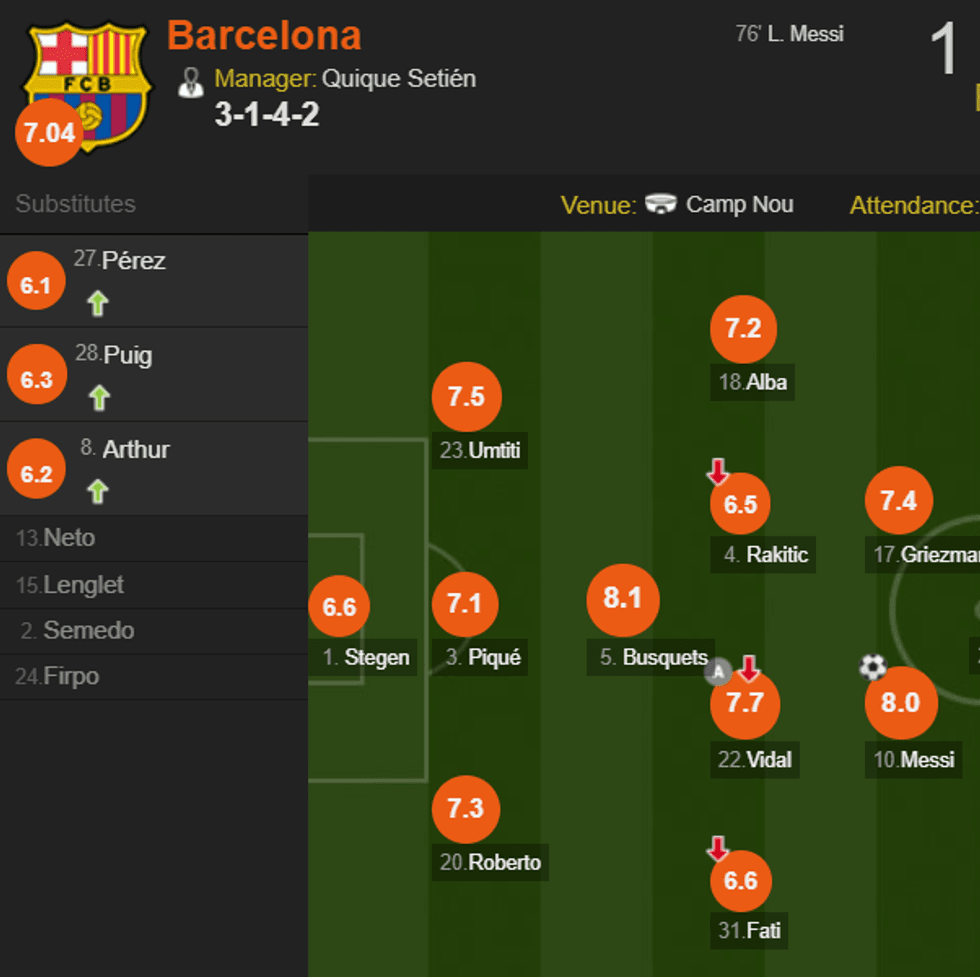Screen dimensions: 980x977
Task: Select substitute Neto in the bench list
Action: coord(56,538)
